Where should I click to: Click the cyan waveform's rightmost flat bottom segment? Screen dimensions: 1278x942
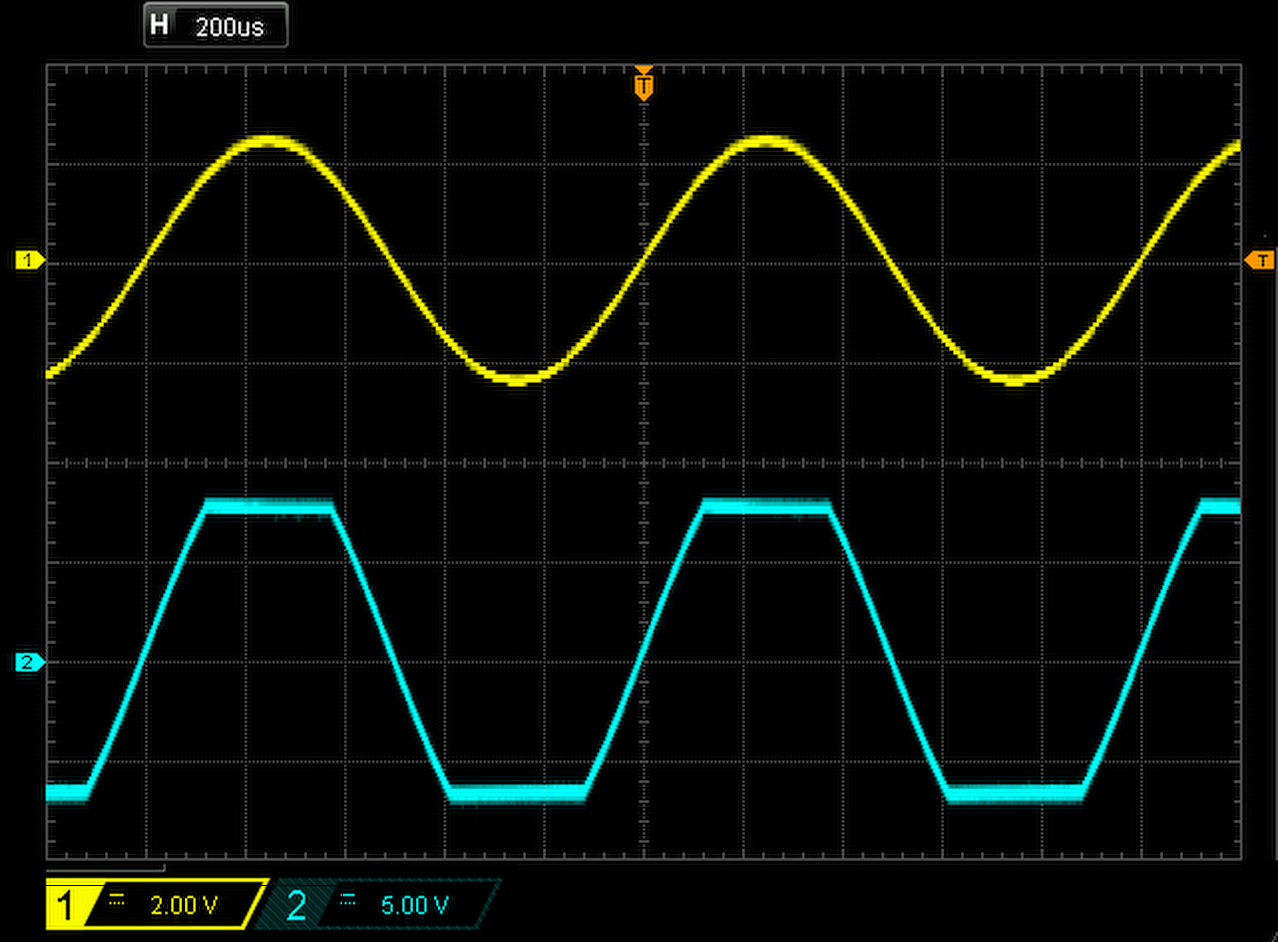pos(1014,793)
